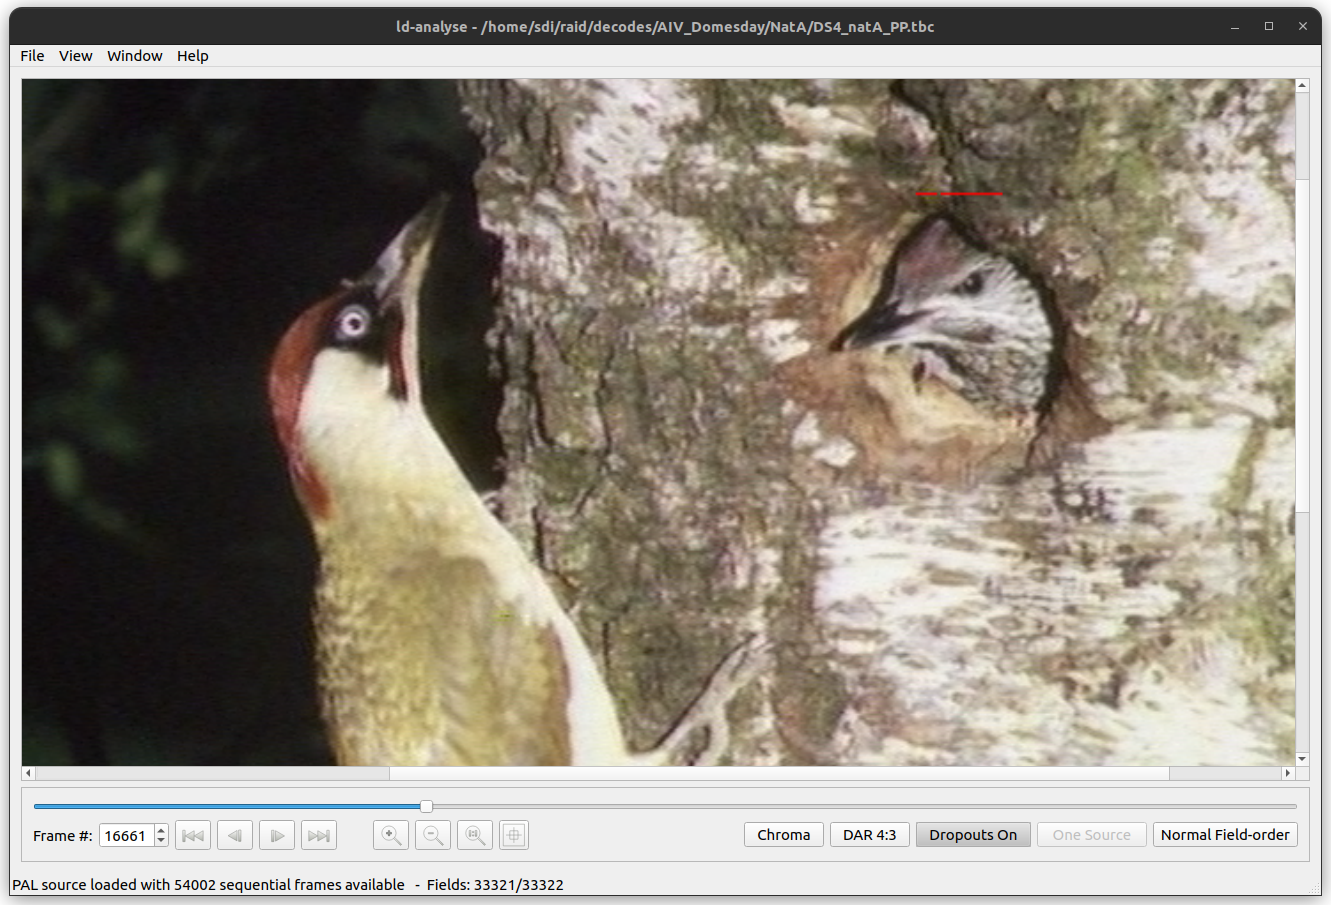Toggle the crosshair mouse mode button

(x=514, y=835)
